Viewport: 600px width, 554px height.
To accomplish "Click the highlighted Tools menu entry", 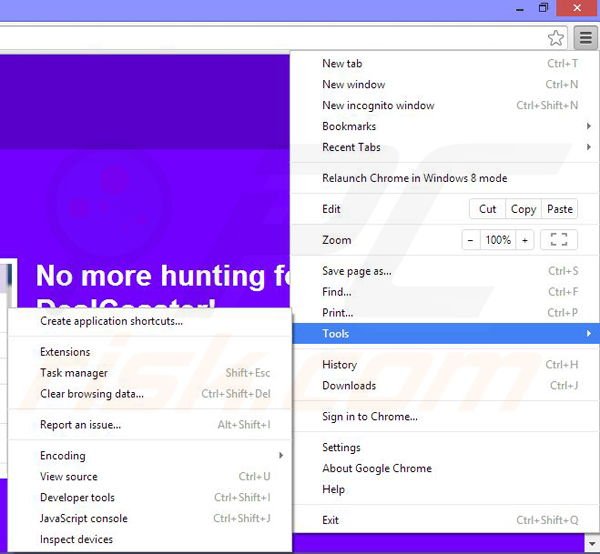I will point(445,334).
